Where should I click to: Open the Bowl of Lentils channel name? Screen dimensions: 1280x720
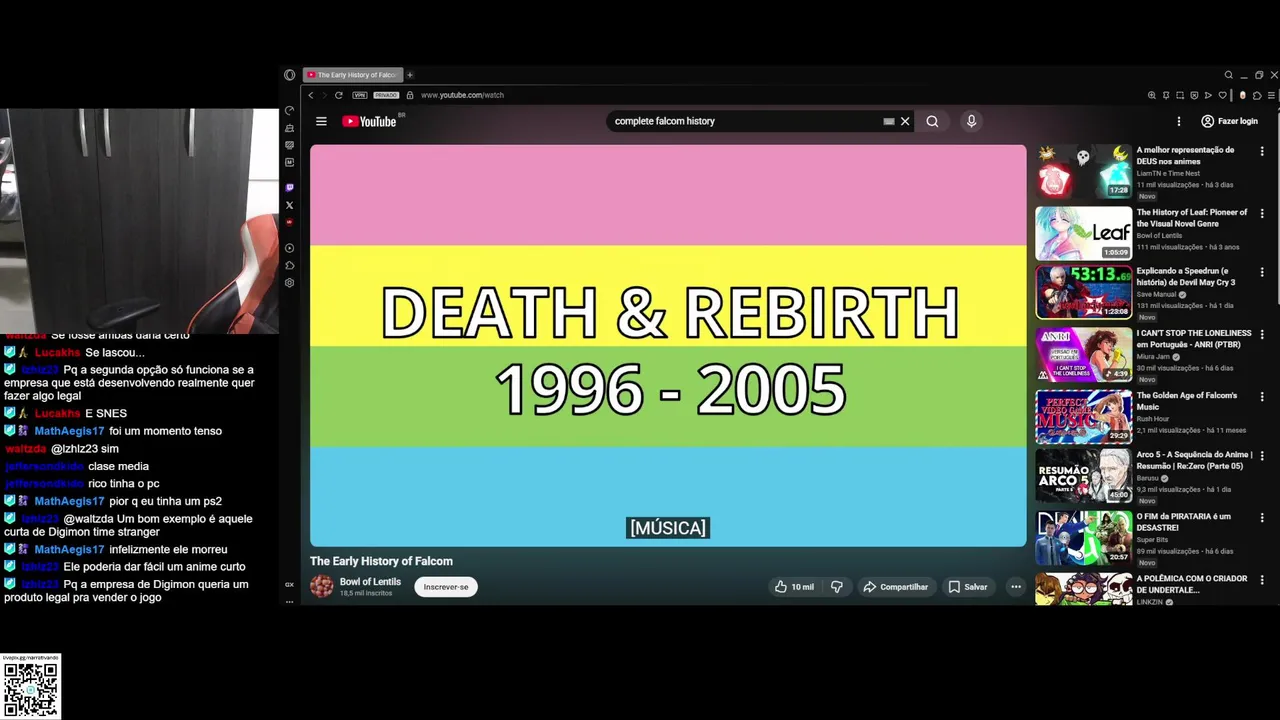click(370, 581)
